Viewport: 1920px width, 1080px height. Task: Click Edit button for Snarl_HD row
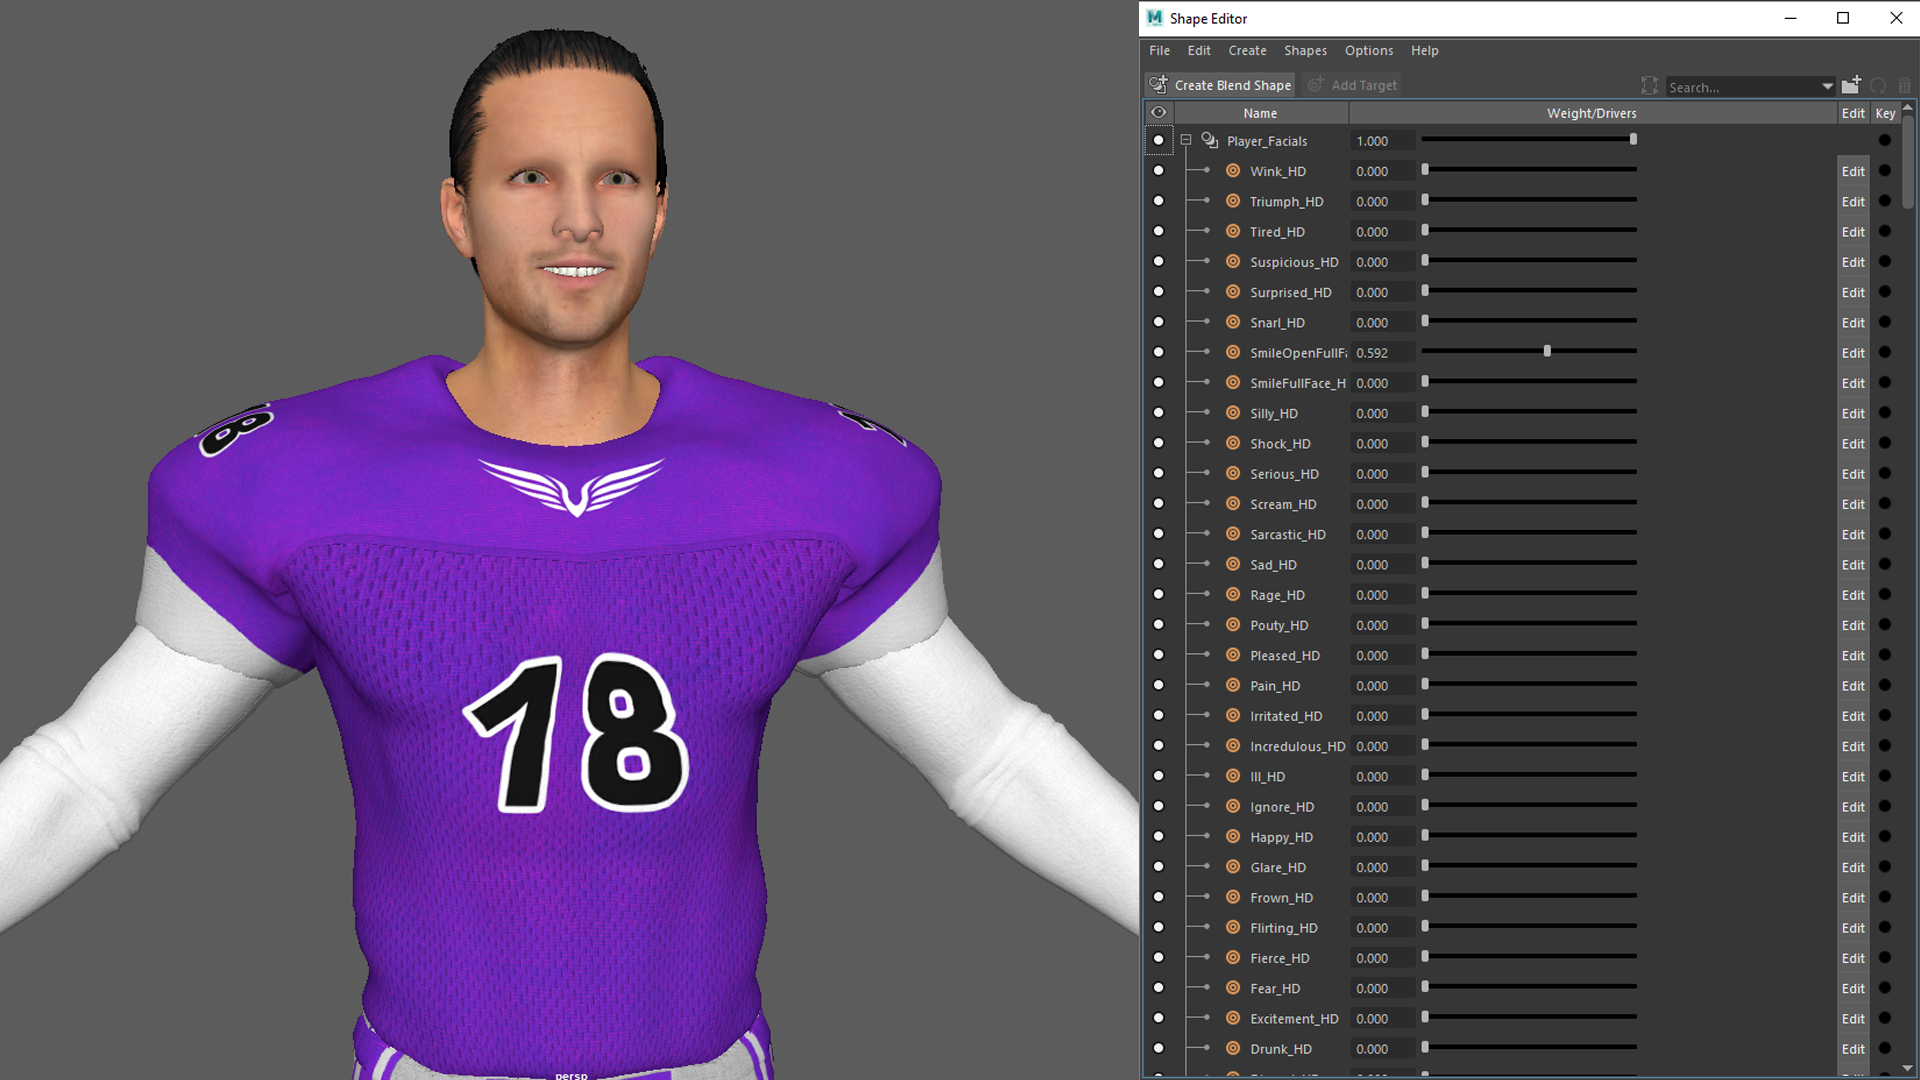(x=1852, y=323)
